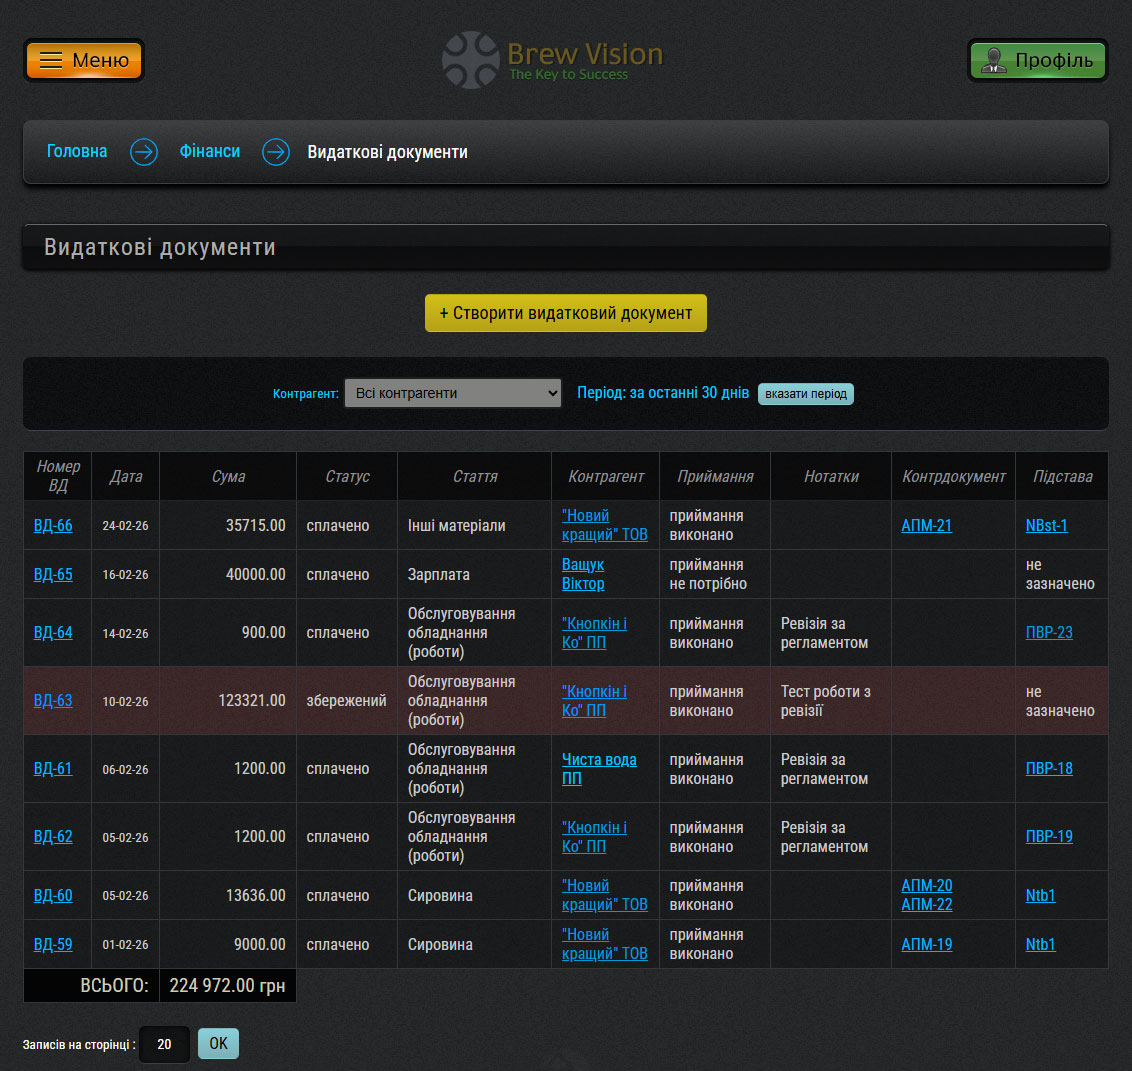Open document ВД-66
Image resolution: width=1132 pixels, height=1071 pixels.
53,525
